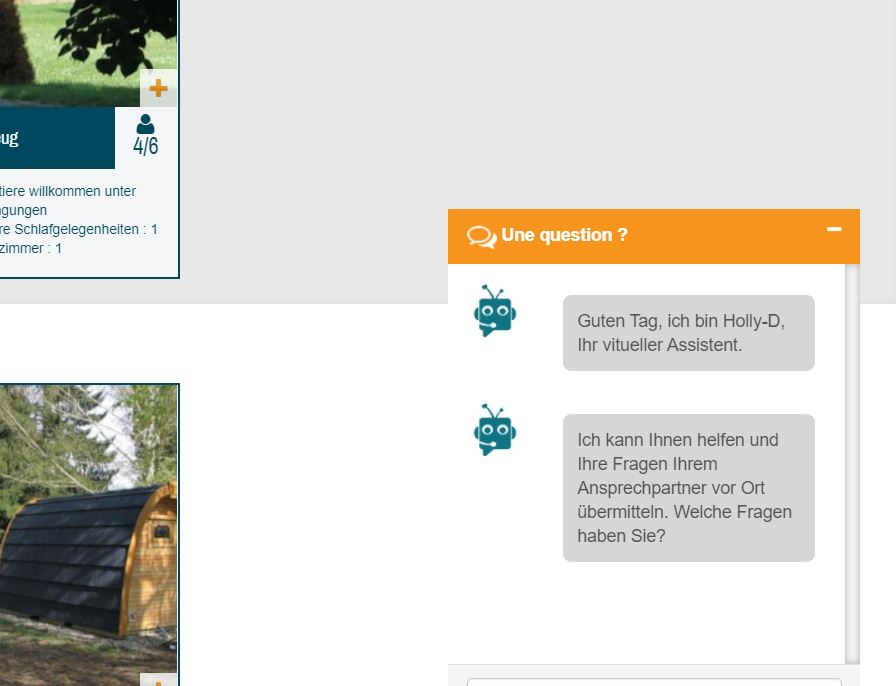Click the chat message input field
The width and height of the screenshot is (896, 686).
pos(654,681)
